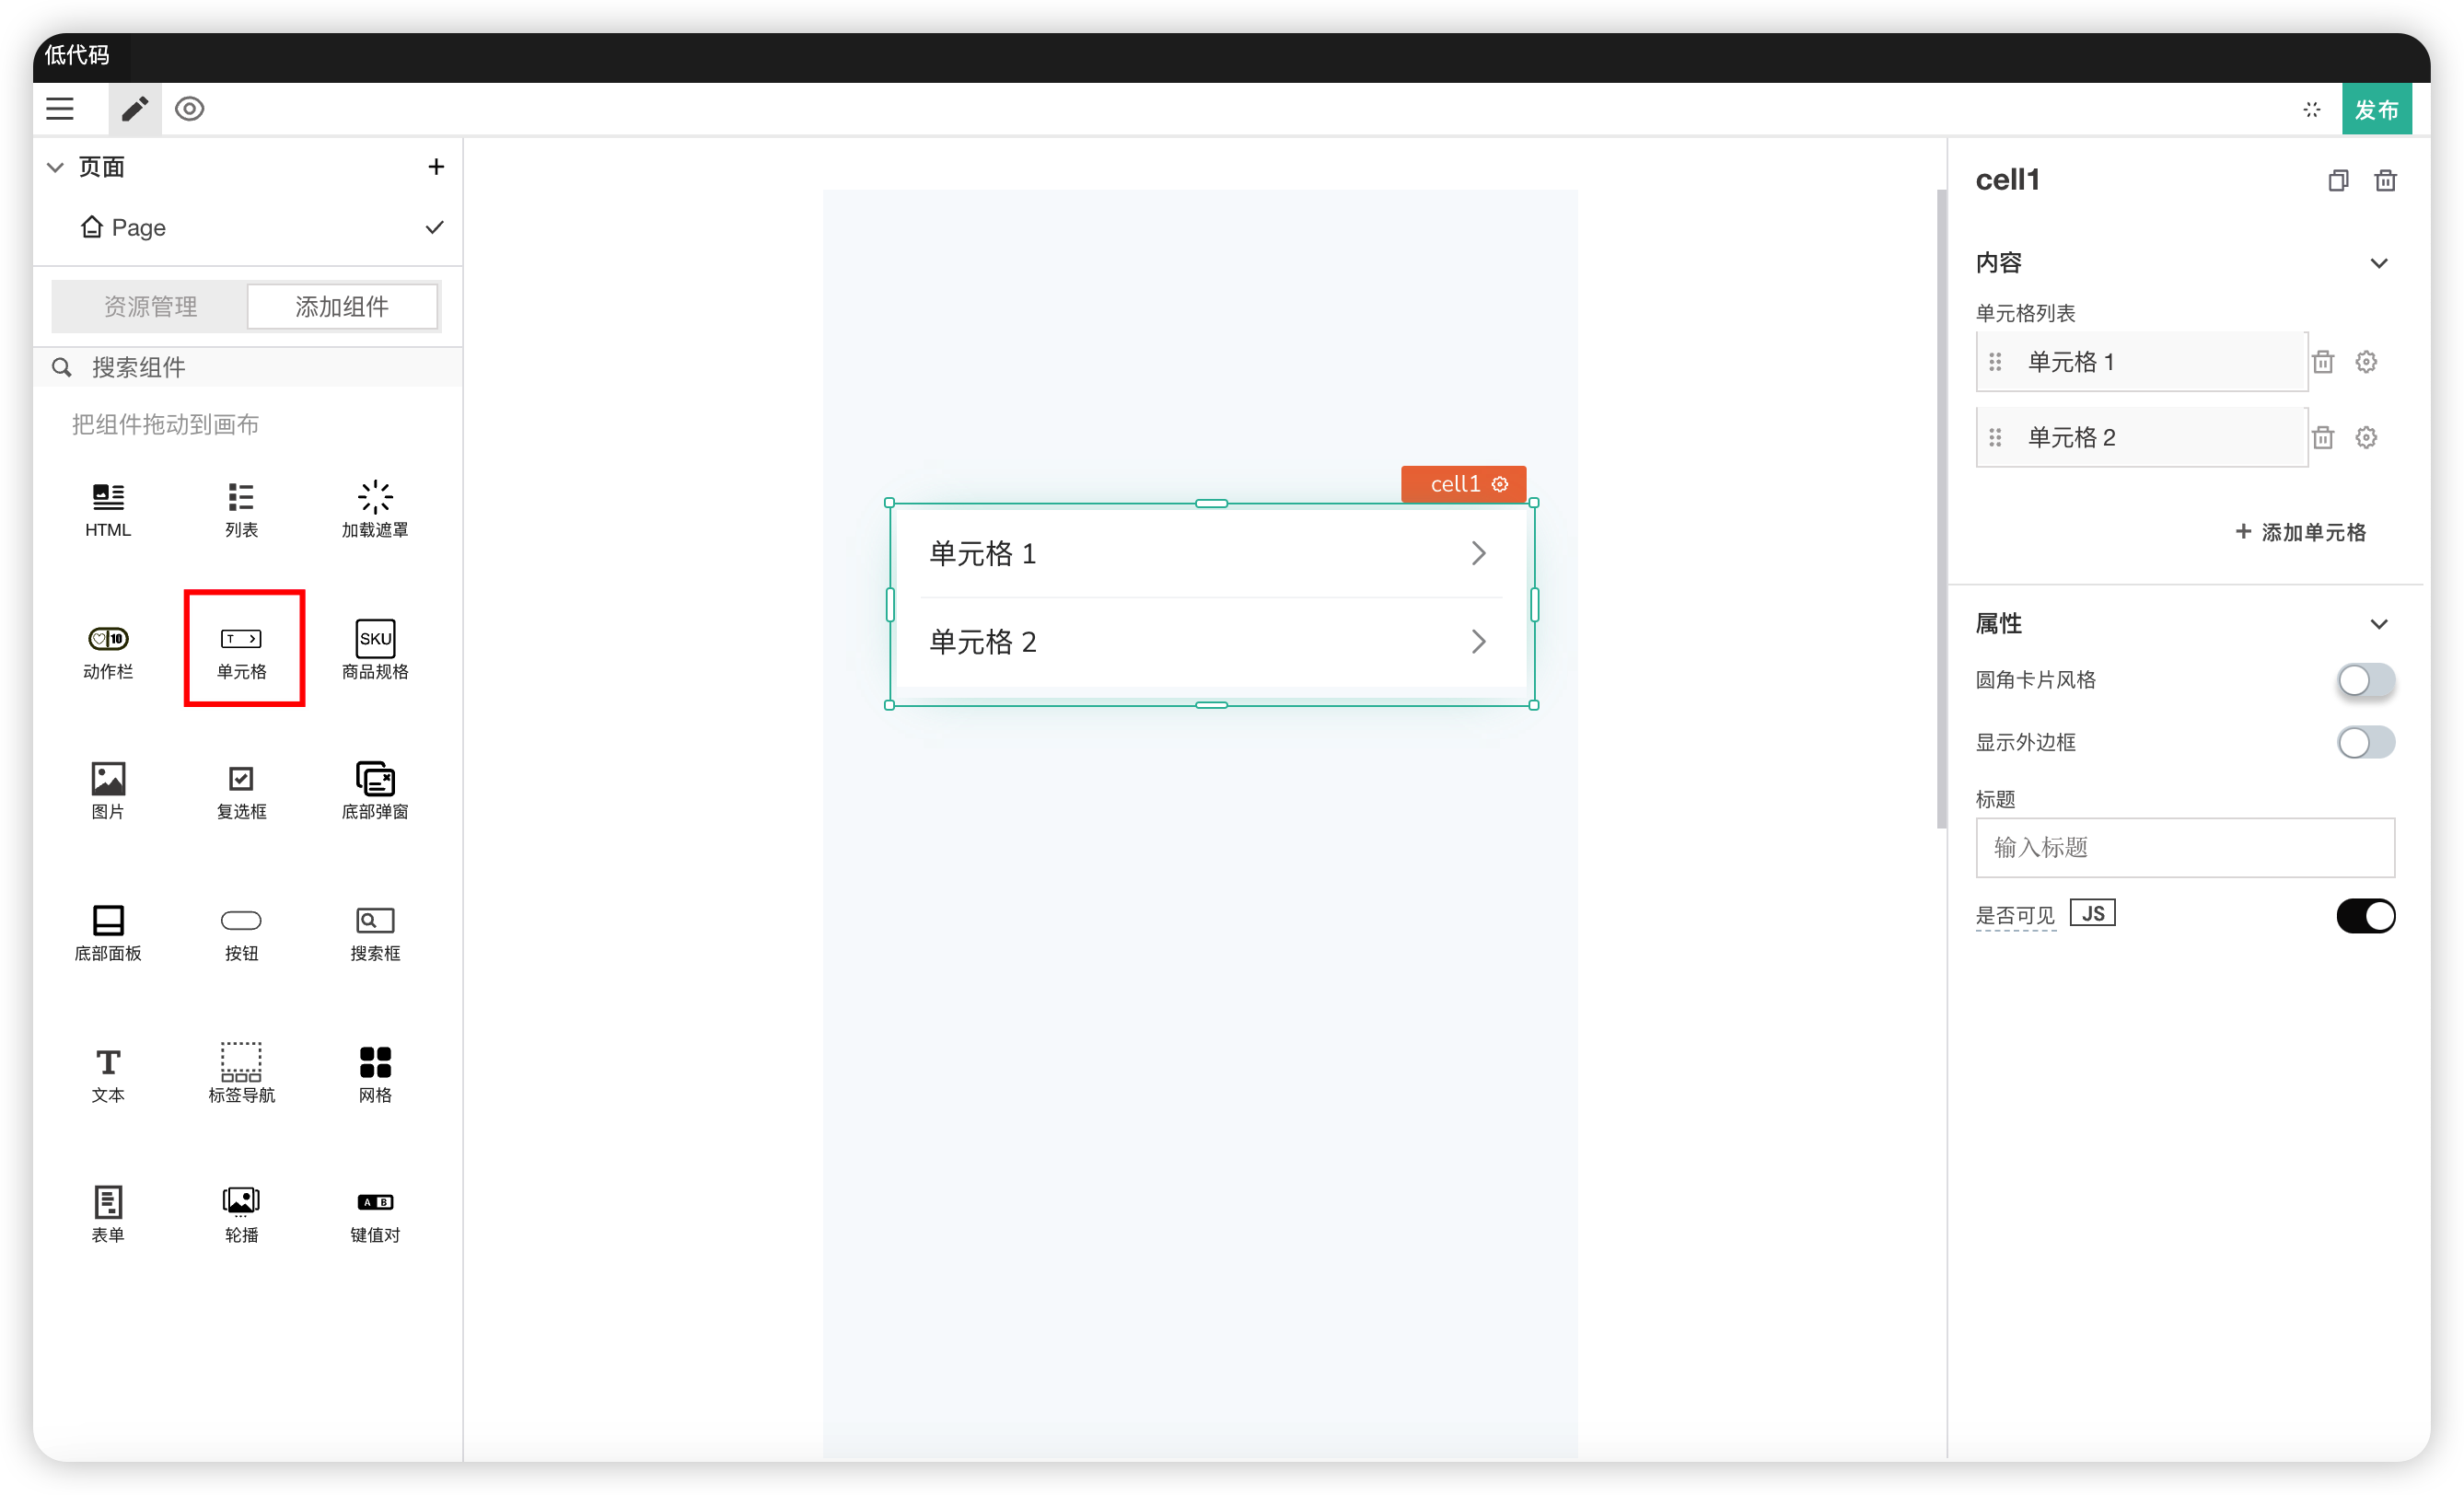Screen dimensions: 2464x1495
Task: Click the eye preview icon in toolbar
Action: click(x=189, y=109)
